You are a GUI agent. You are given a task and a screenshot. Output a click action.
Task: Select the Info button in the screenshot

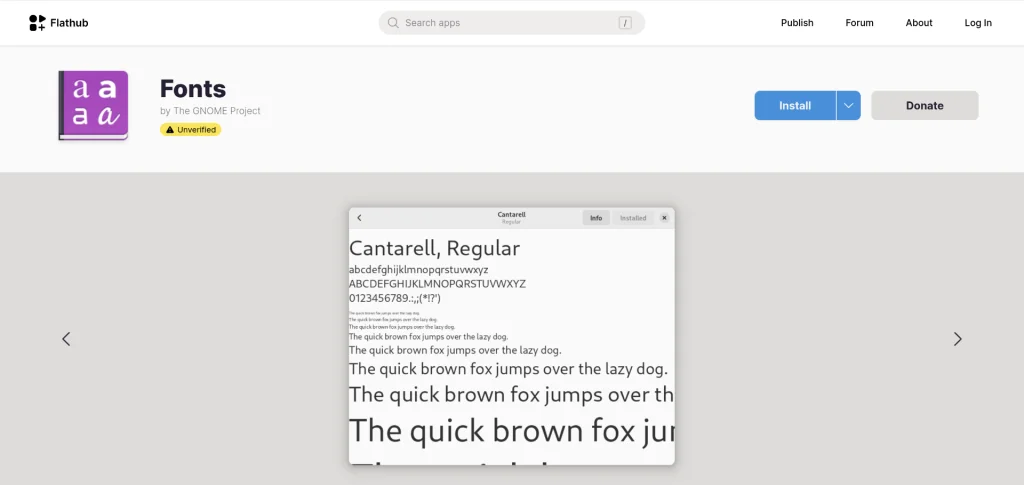(596, 218)
